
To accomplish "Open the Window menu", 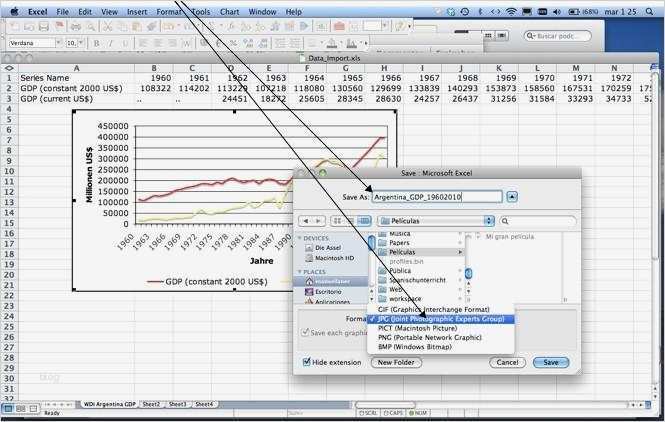I will pyautogui.click(x=262, y=12).
